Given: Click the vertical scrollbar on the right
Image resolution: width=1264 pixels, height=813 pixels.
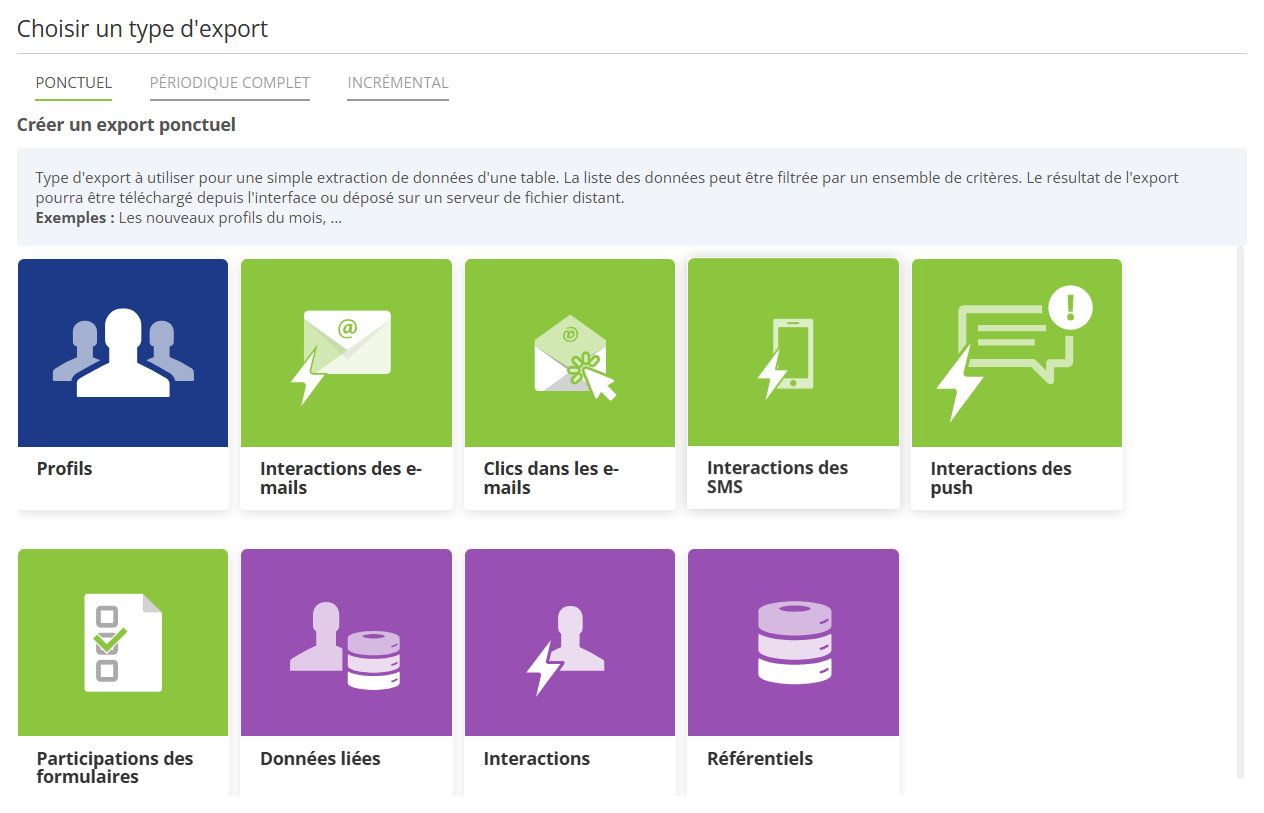Looking at the screenshot, I should tap(1240, 510).
